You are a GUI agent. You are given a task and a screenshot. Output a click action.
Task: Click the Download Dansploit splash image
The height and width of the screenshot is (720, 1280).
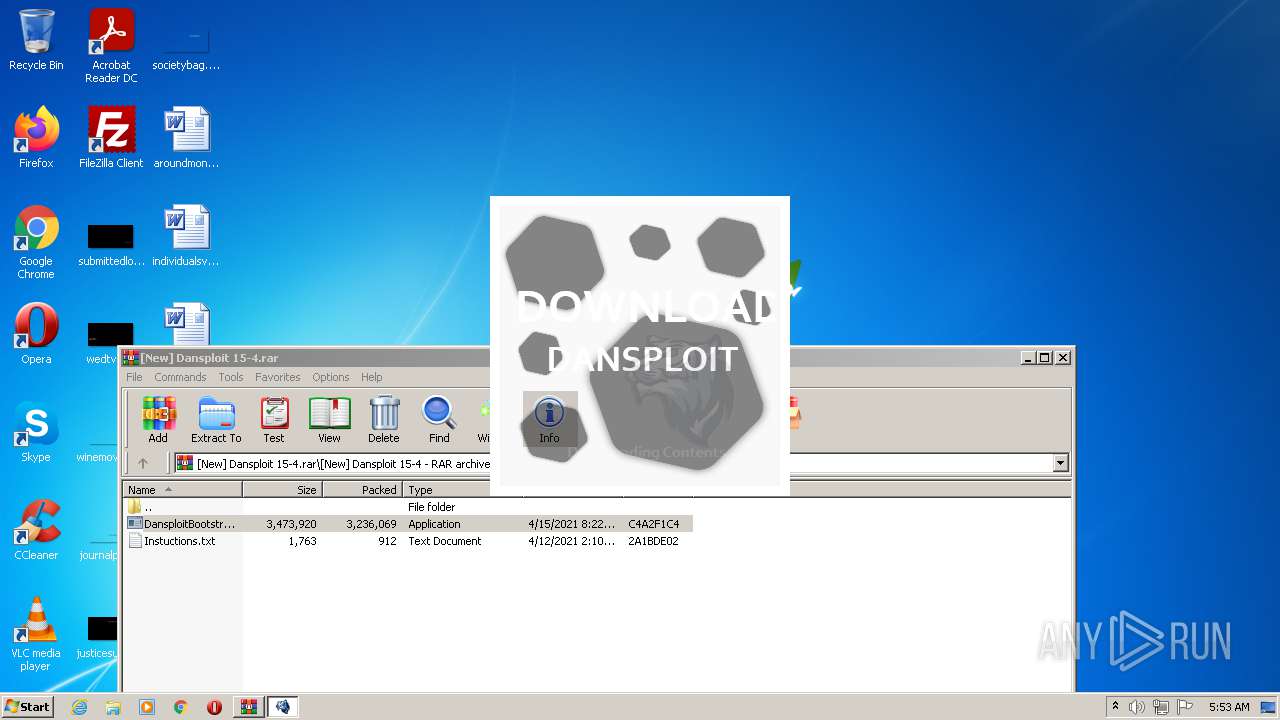pyautogui.click(x=640, y=345)
